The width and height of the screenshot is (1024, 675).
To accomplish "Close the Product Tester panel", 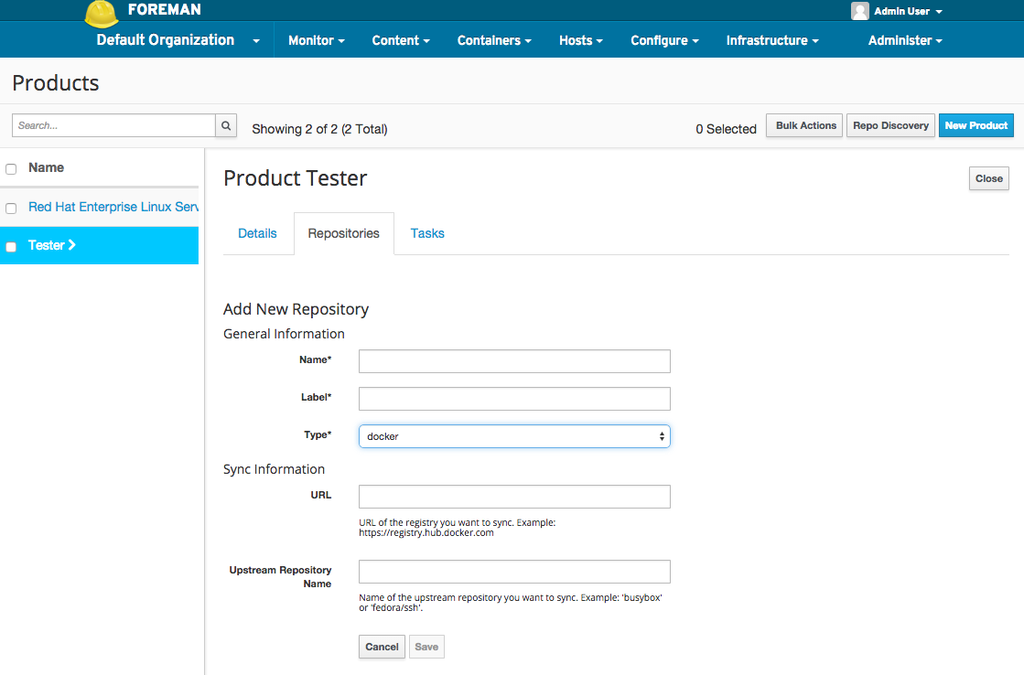I will tap(989, 178).
